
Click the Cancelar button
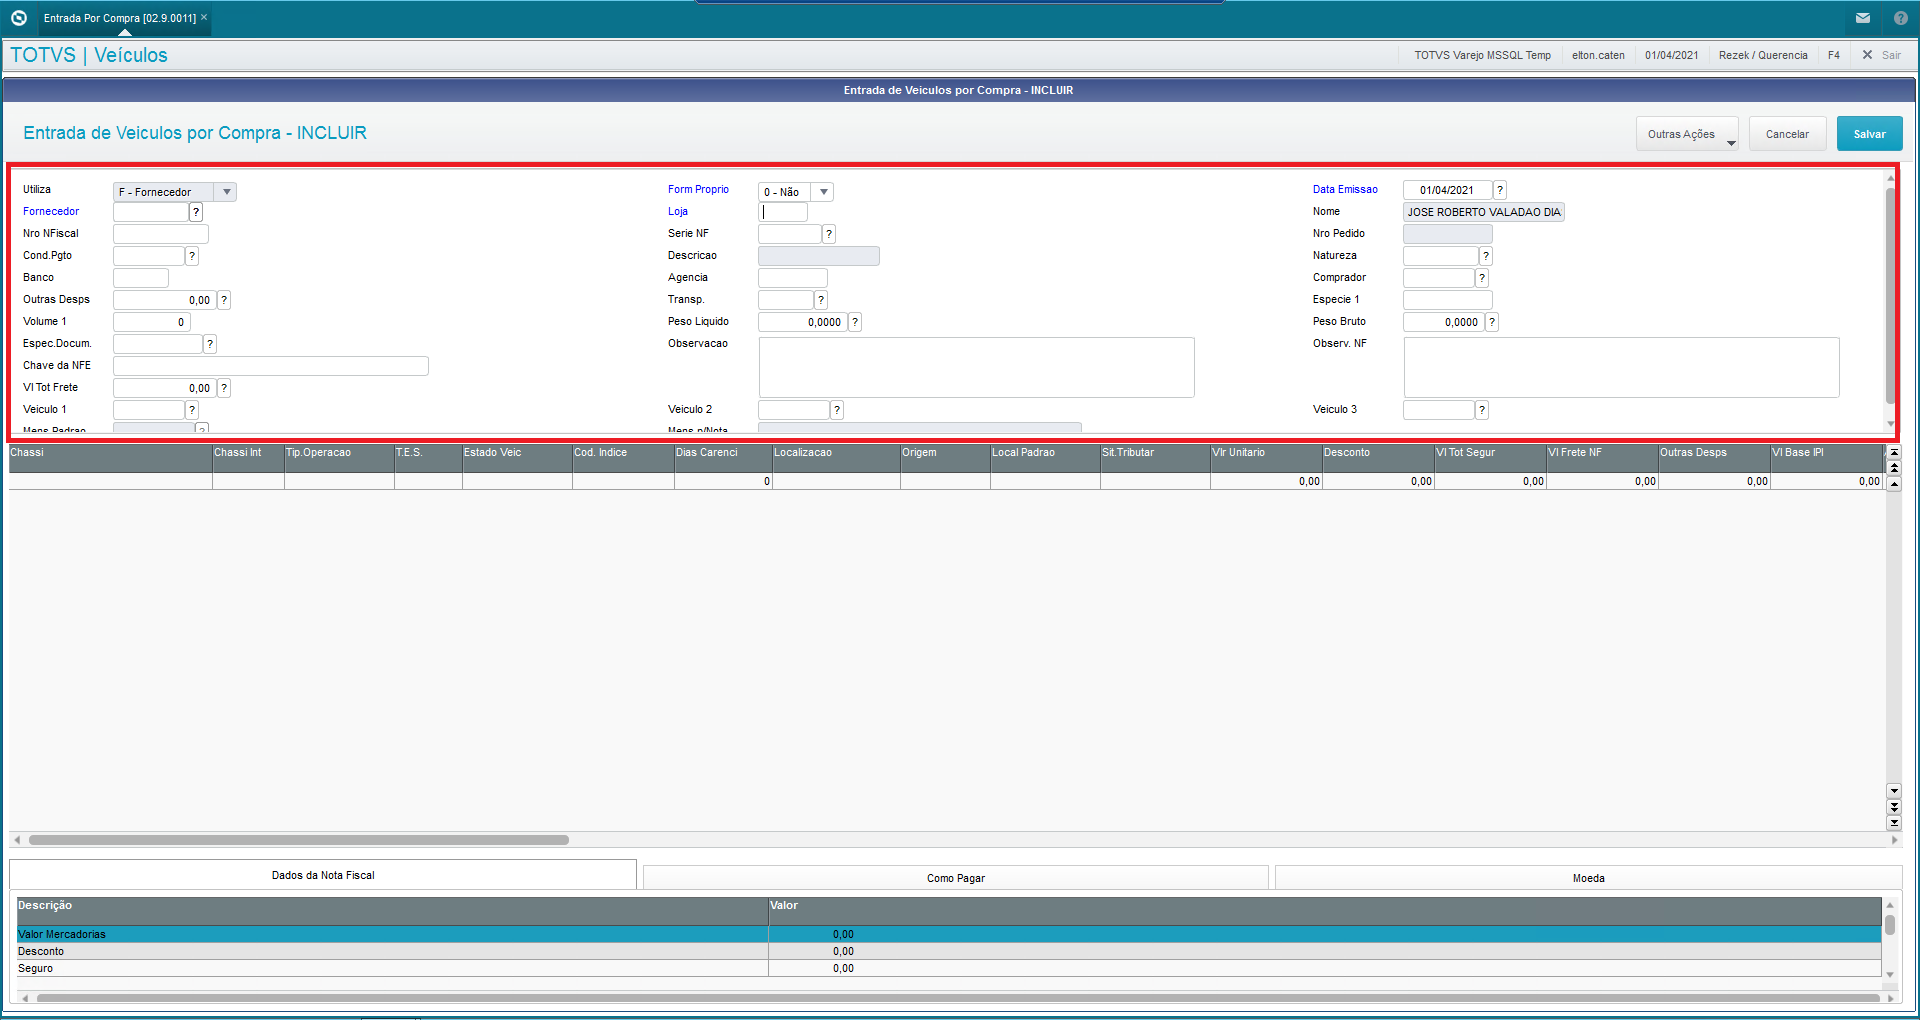pos(1787,134)
